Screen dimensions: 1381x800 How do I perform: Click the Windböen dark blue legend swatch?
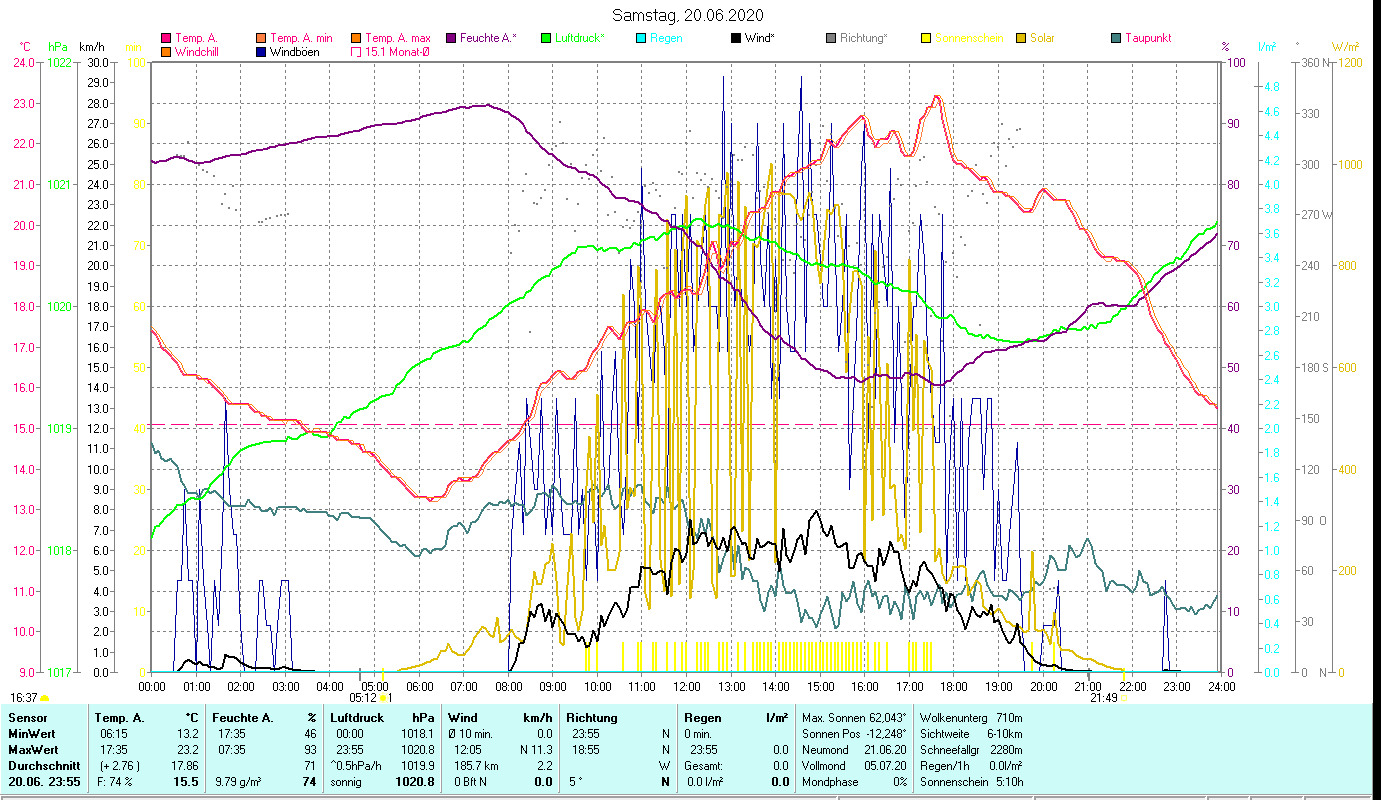point(261,51)
